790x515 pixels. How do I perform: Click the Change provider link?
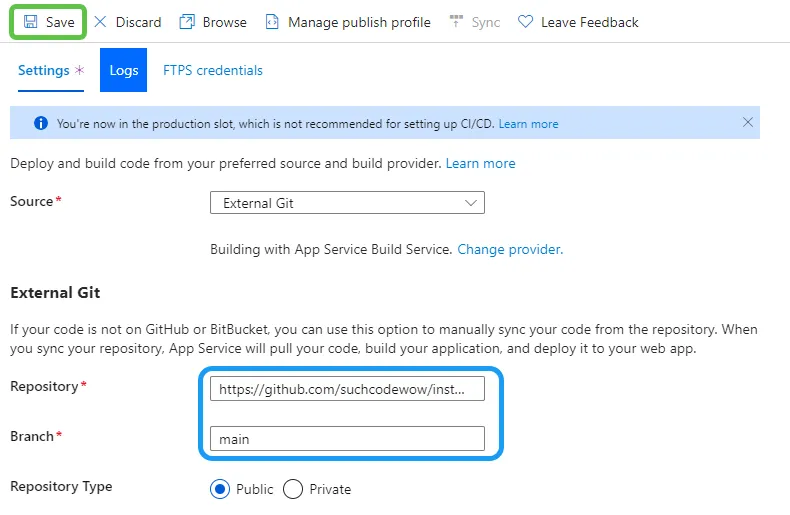(x=510, y=249)
